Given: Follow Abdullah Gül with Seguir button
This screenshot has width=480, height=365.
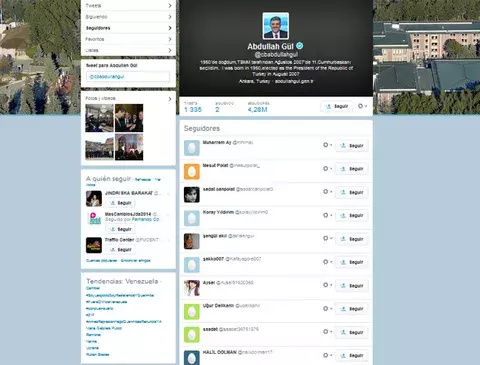Looking at the screenshot, I should click(337, 106).
